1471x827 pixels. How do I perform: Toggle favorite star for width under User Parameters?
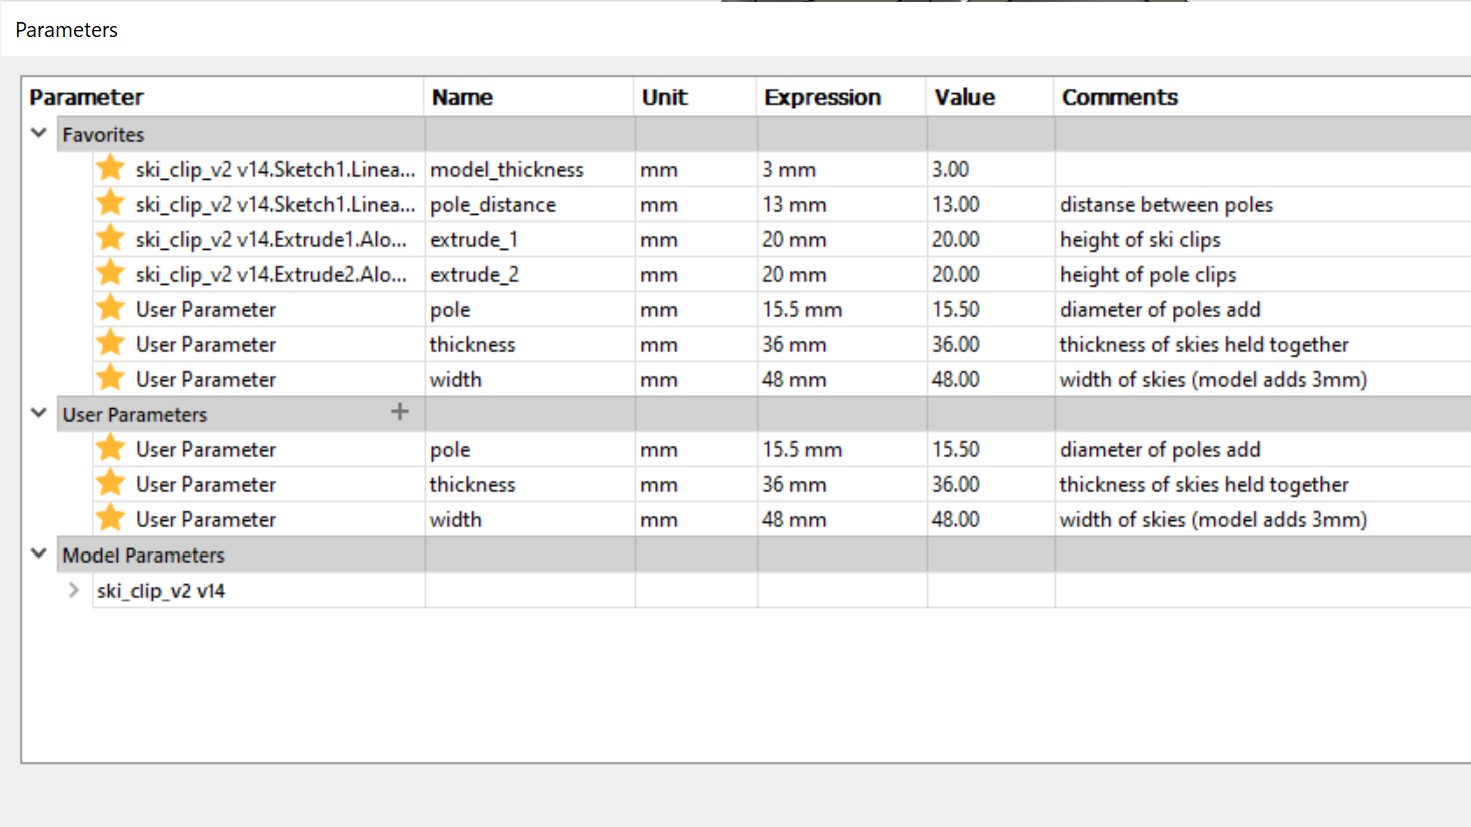click(x=110, y=518)
